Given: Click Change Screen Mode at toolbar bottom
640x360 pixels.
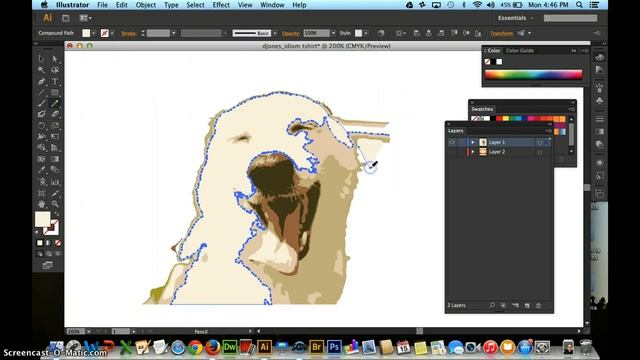Looking at the screenshot, I should click(48, 265).
